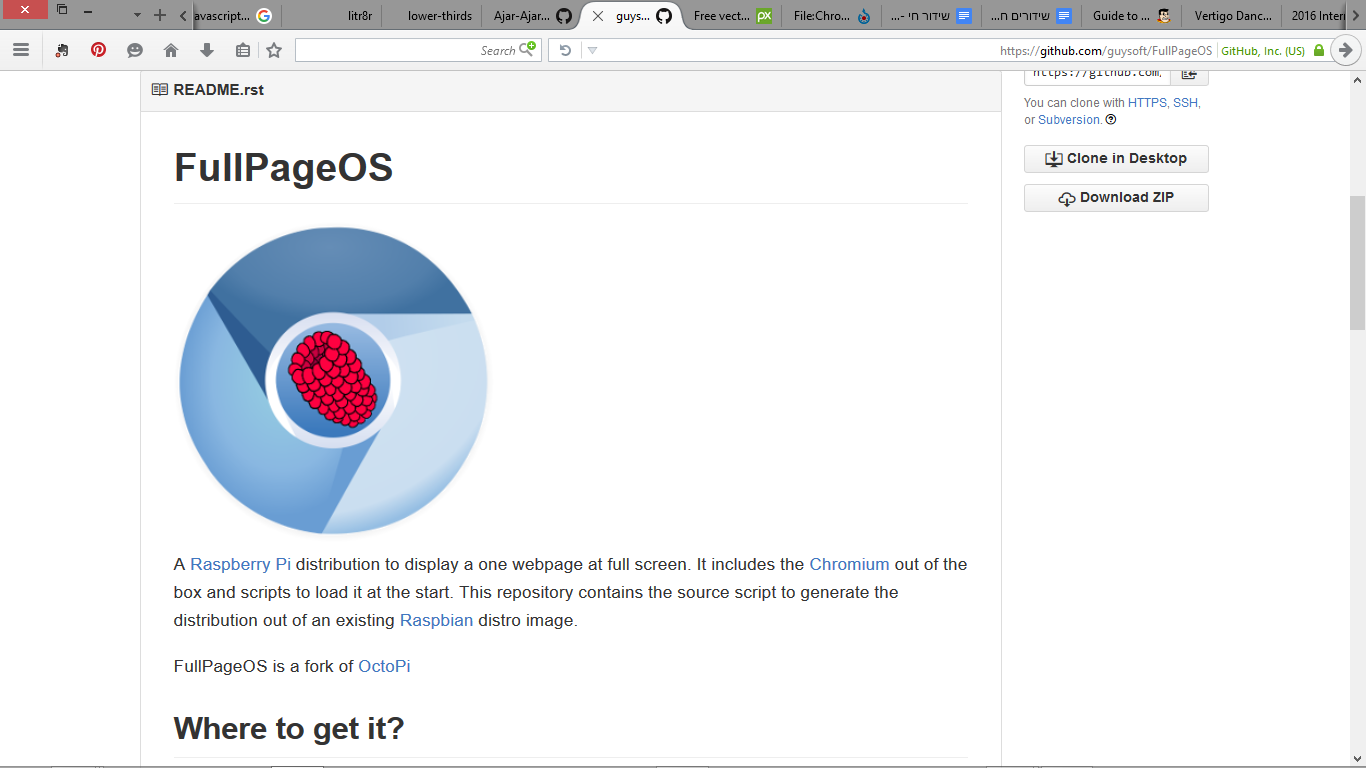
Task: Open the tab list dropdown arrow
Action: (x=137, y=15)
